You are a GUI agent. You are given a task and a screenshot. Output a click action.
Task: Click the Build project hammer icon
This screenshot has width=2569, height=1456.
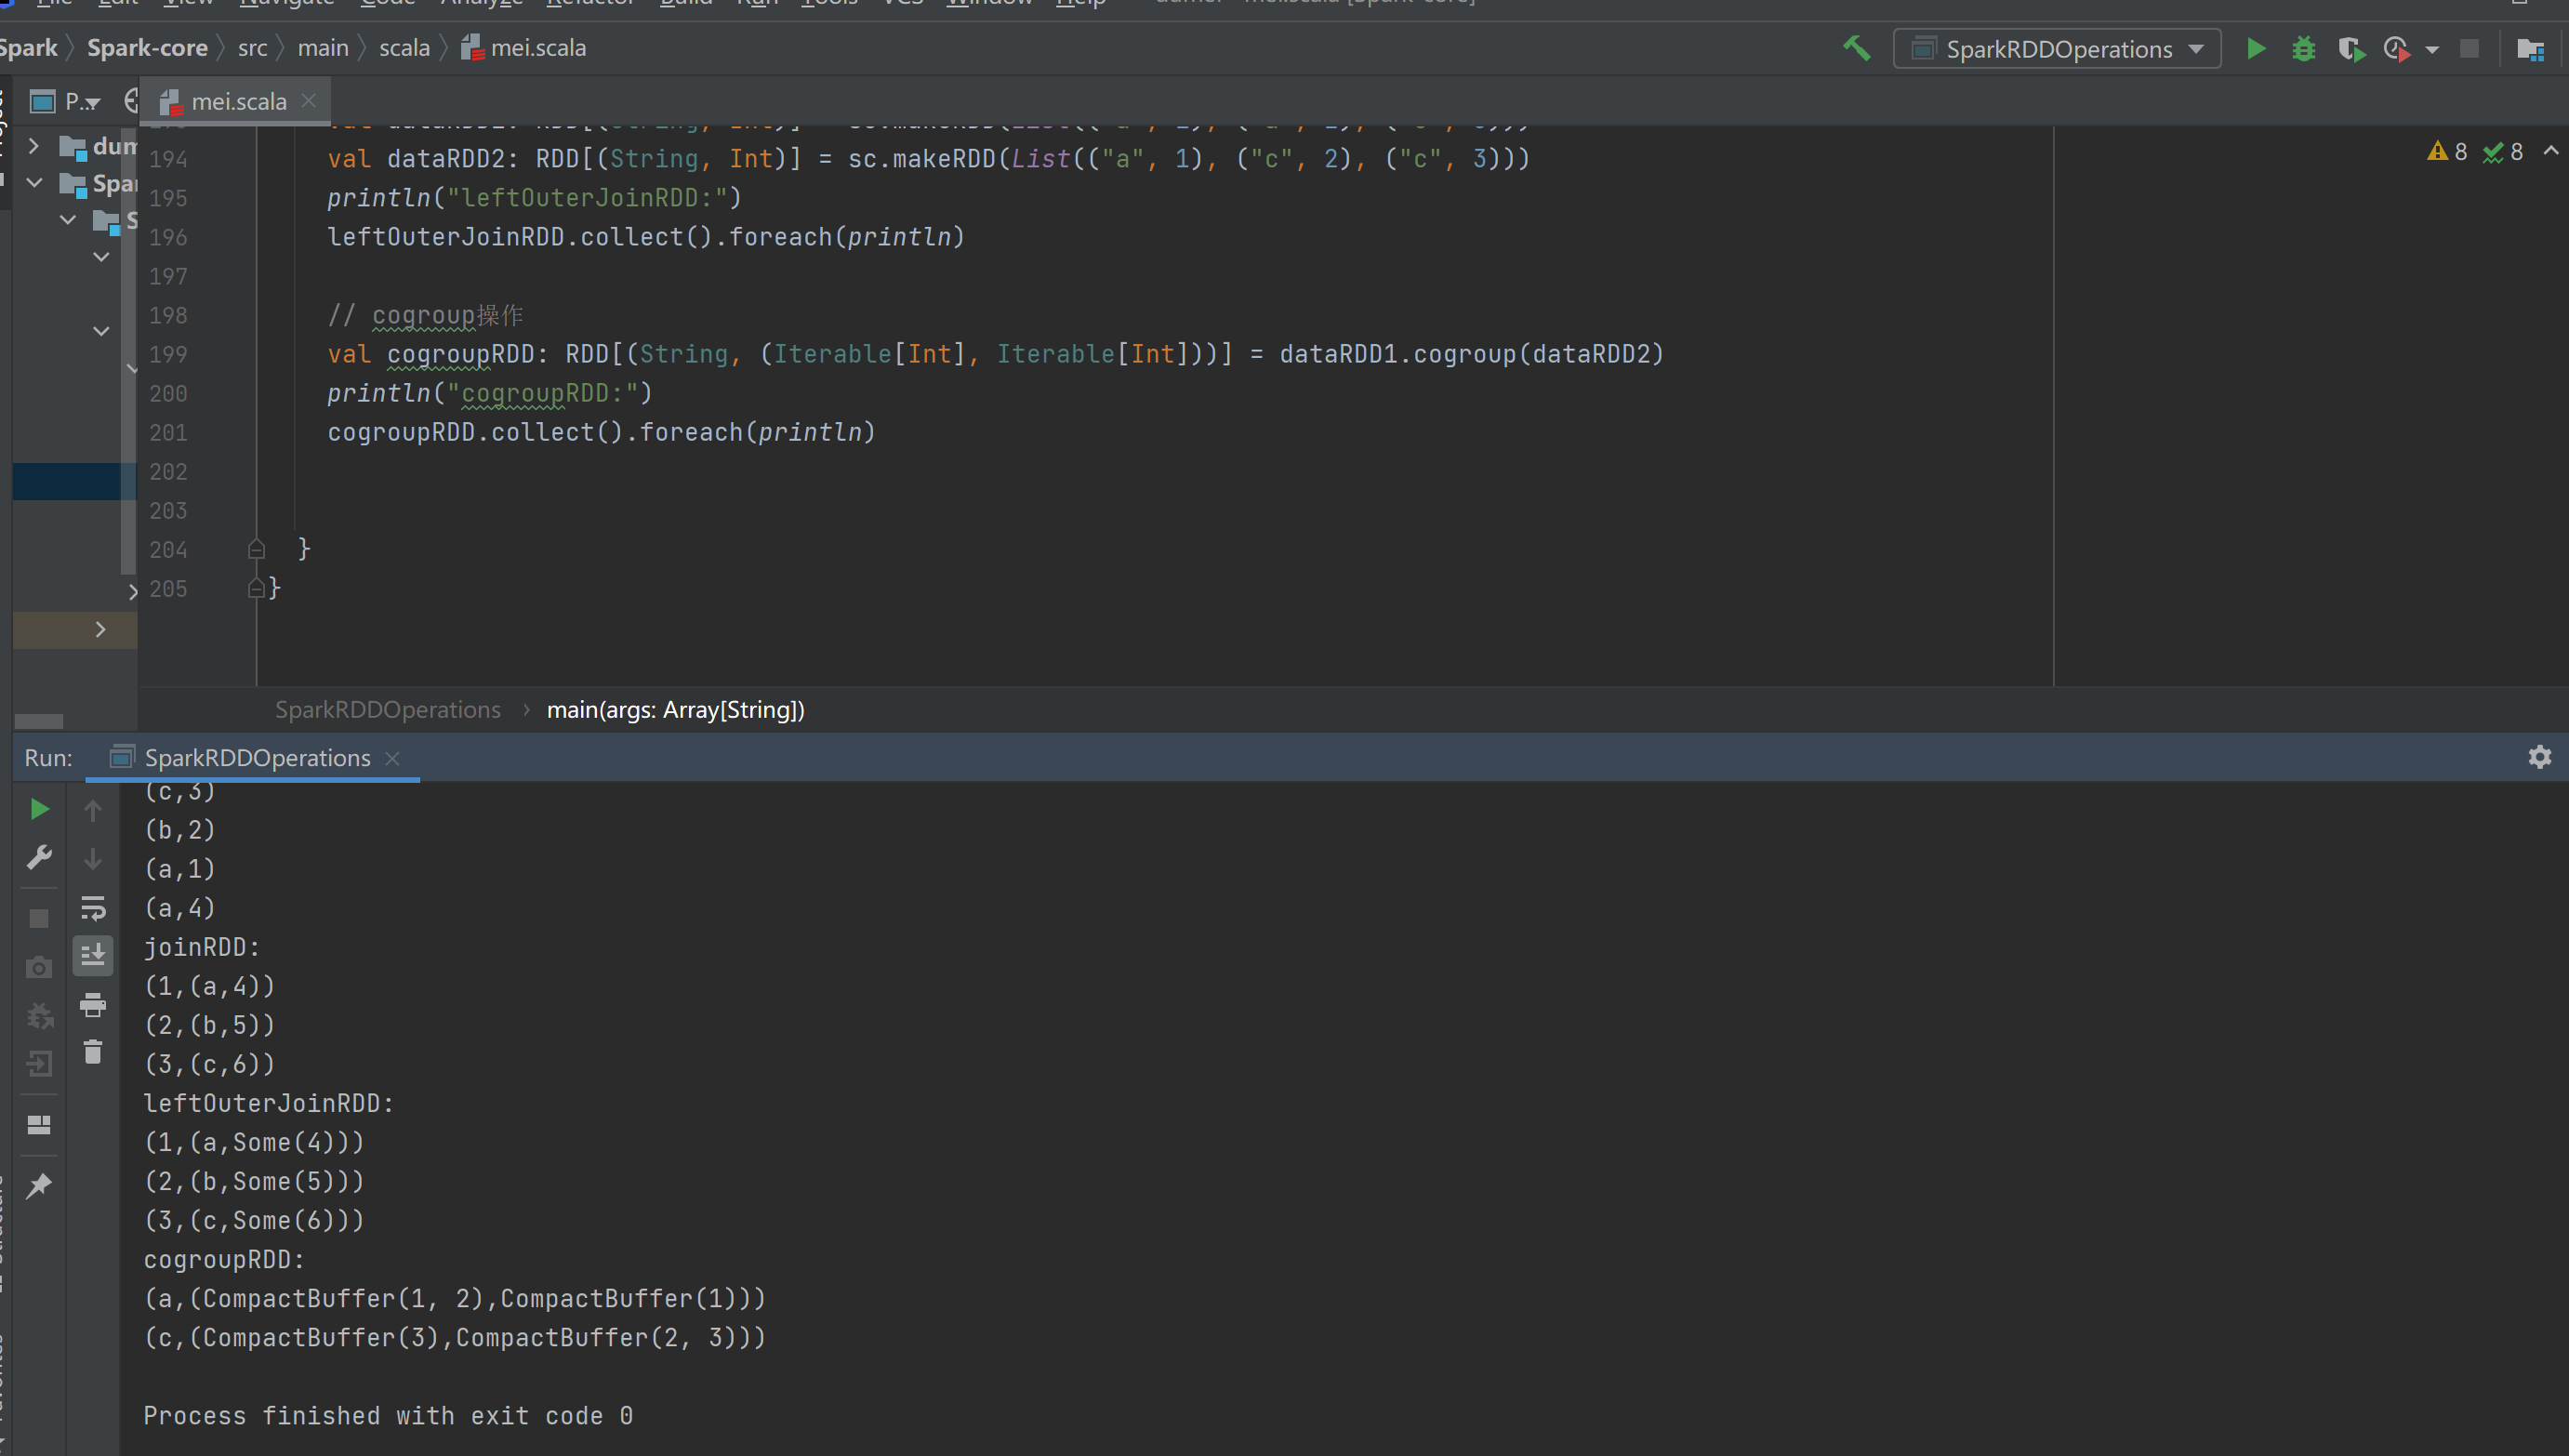(1856, 48)
